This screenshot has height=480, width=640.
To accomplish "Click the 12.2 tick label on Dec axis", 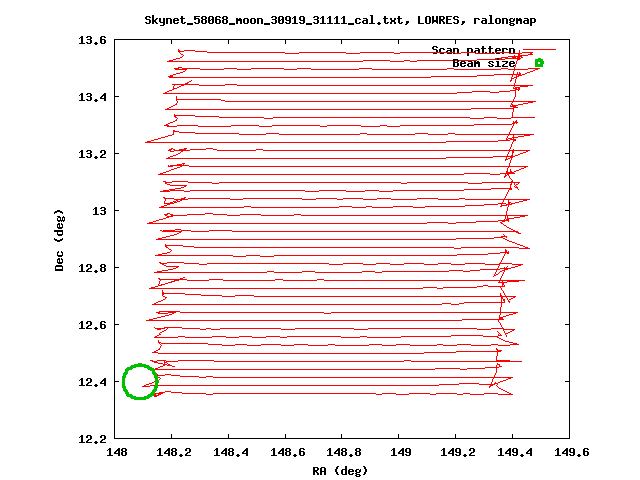I will 92,439.
